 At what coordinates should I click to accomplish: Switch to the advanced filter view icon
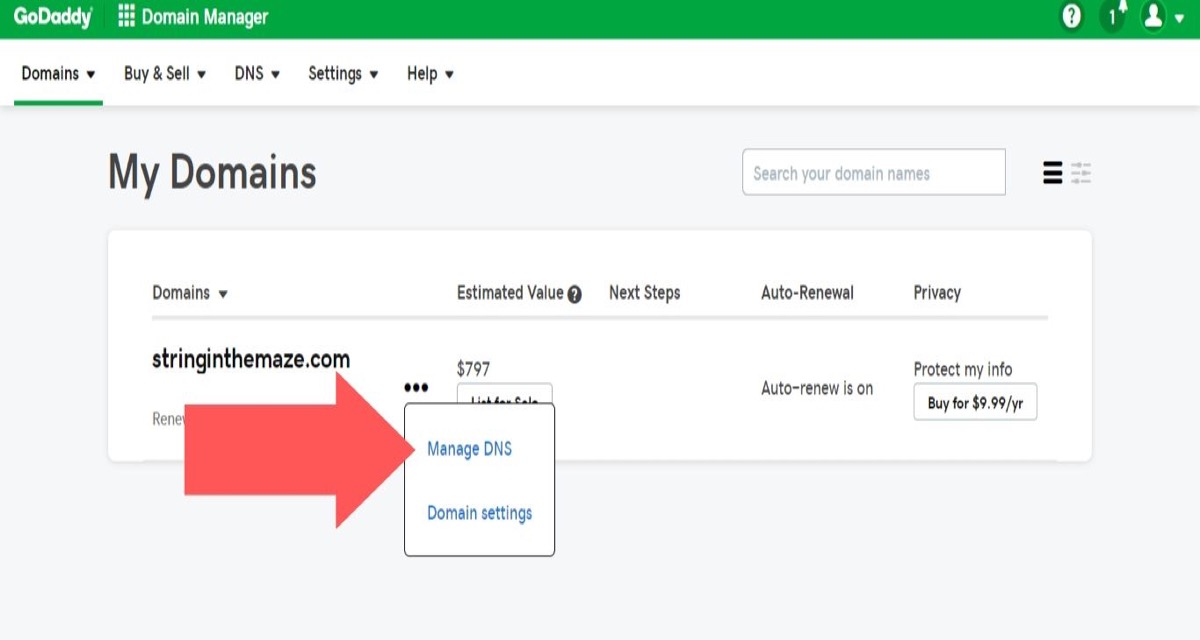coord(1081,173)
